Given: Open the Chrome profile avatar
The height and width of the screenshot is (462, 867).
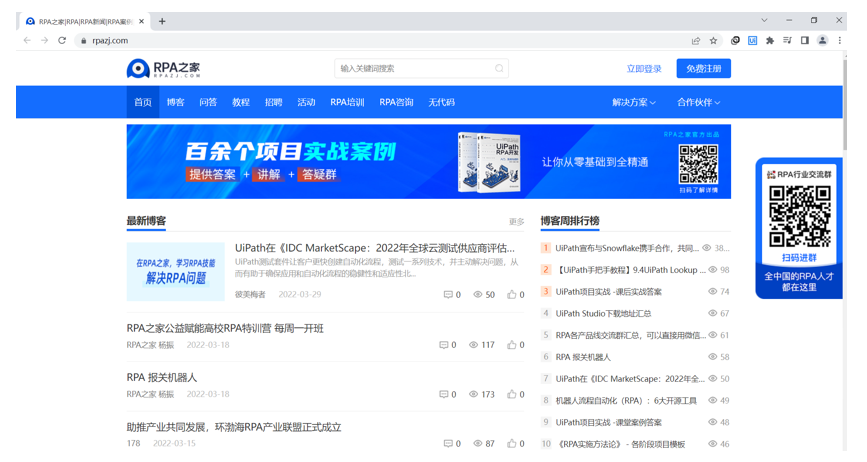Looking at the screenshot, I should [x=823, y=40].
